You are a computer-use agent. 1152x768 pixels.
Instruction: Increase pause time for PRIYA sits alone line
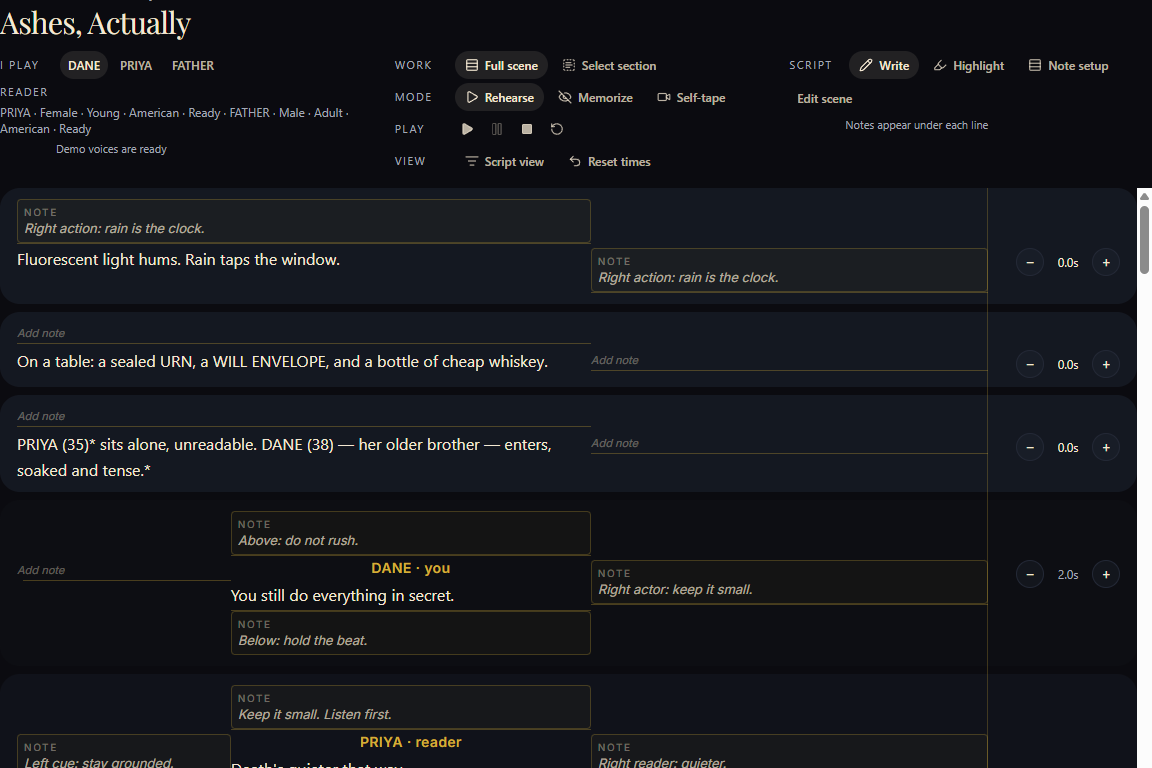[x=1106, y=448]
